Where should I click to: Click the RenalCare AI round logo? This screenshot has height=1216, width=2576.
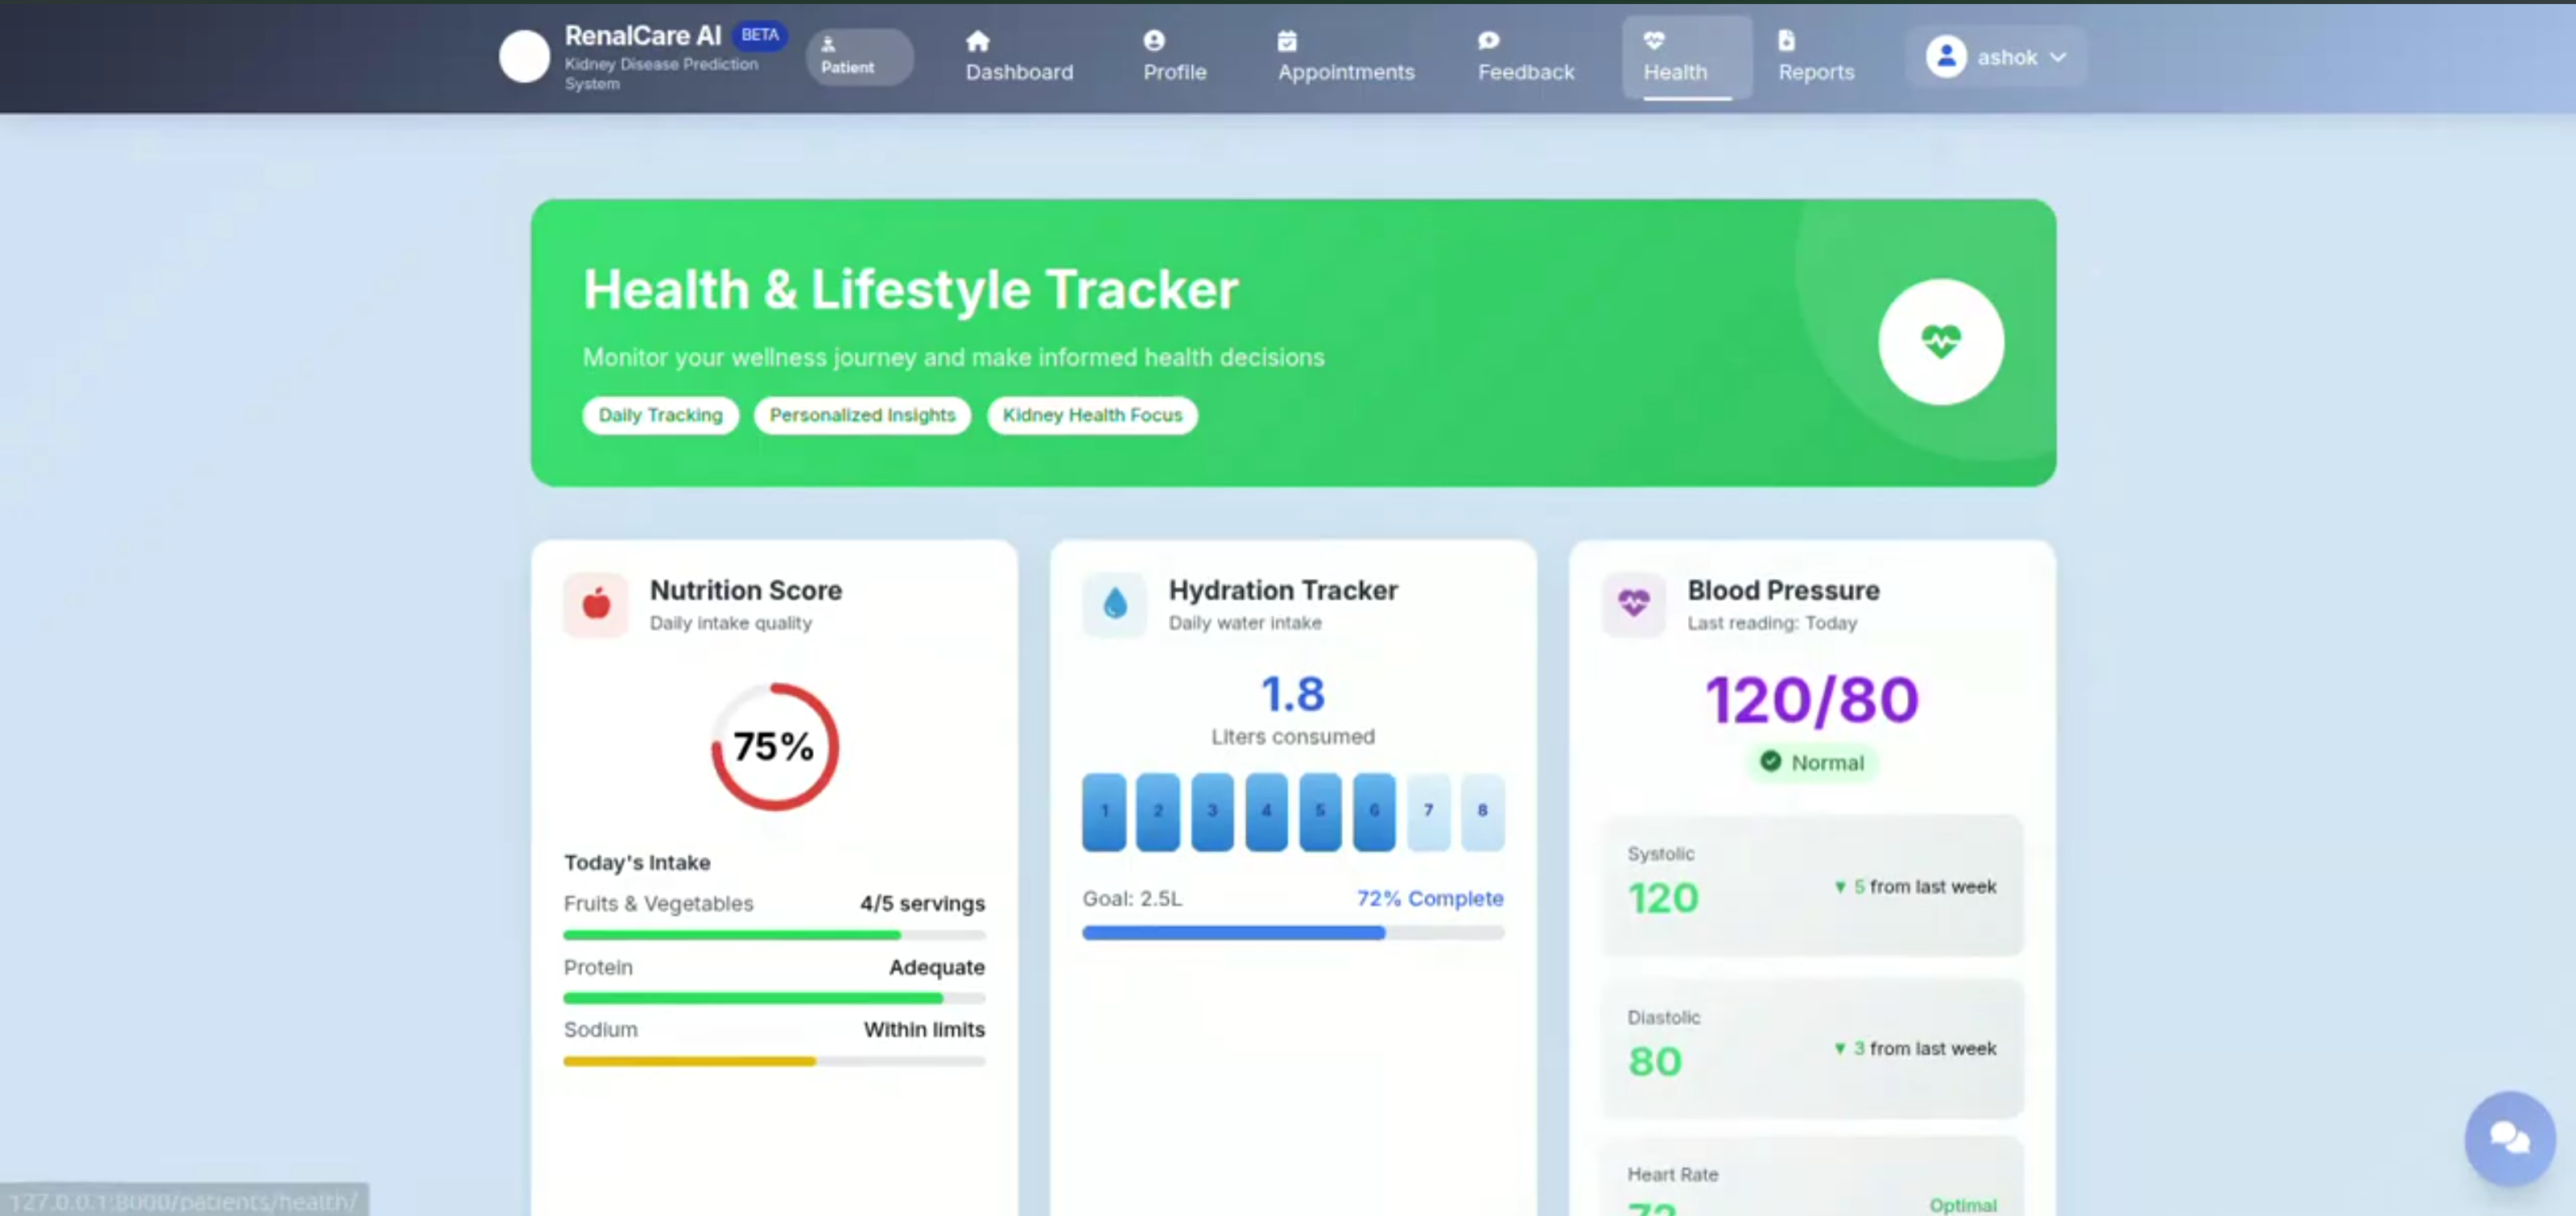pos(524,56)
